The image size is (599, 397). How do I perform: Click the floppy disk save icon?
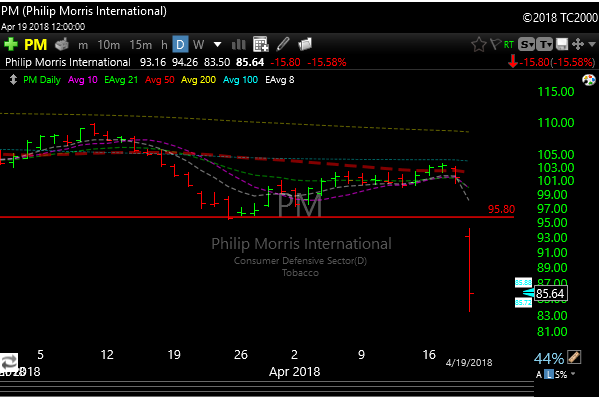[x=562, y=44]
